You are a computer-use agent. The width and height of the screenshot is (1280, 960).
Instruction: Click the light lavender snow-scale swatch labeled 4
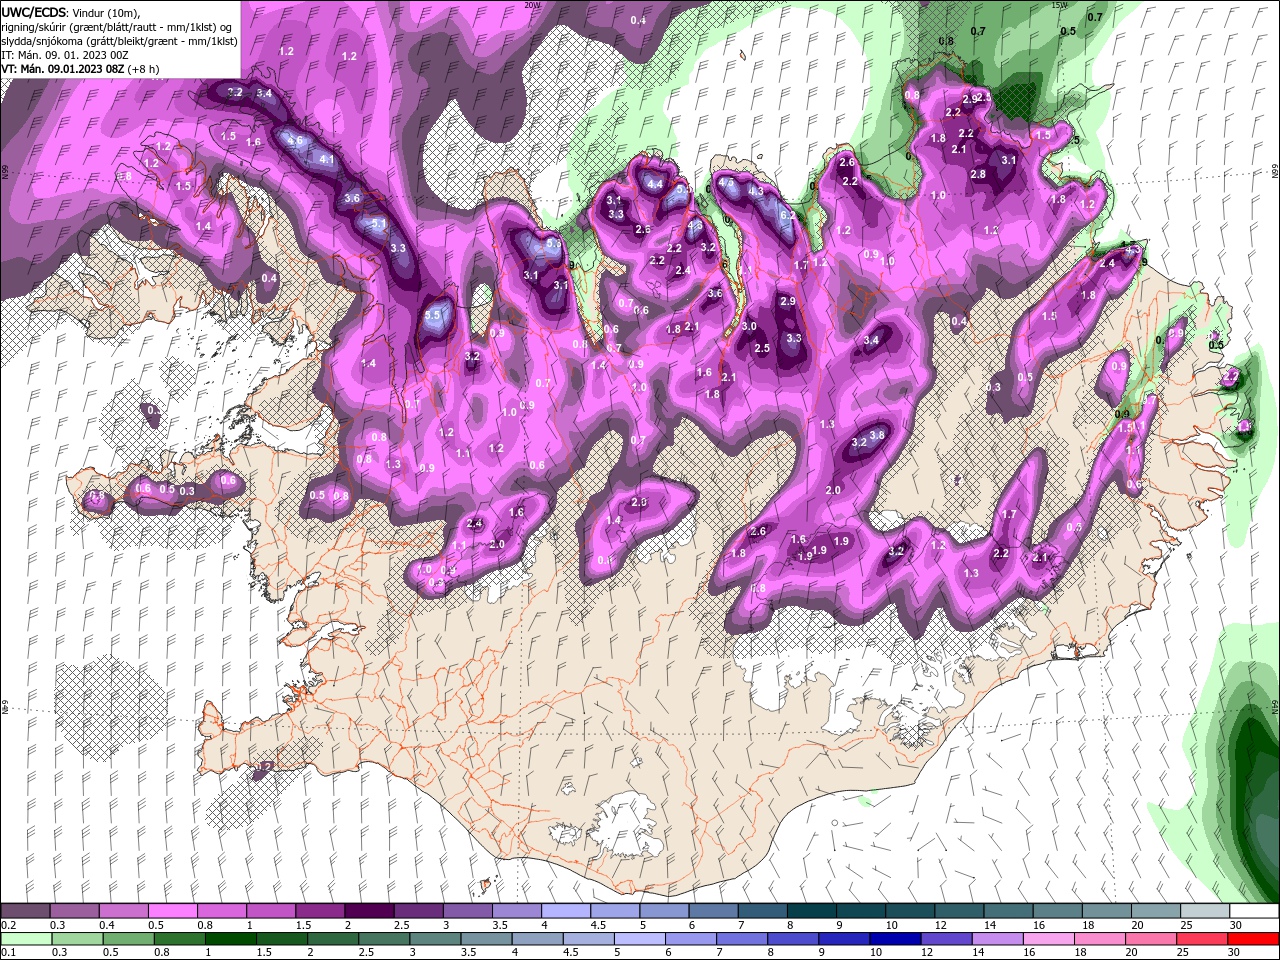[565, 911]
